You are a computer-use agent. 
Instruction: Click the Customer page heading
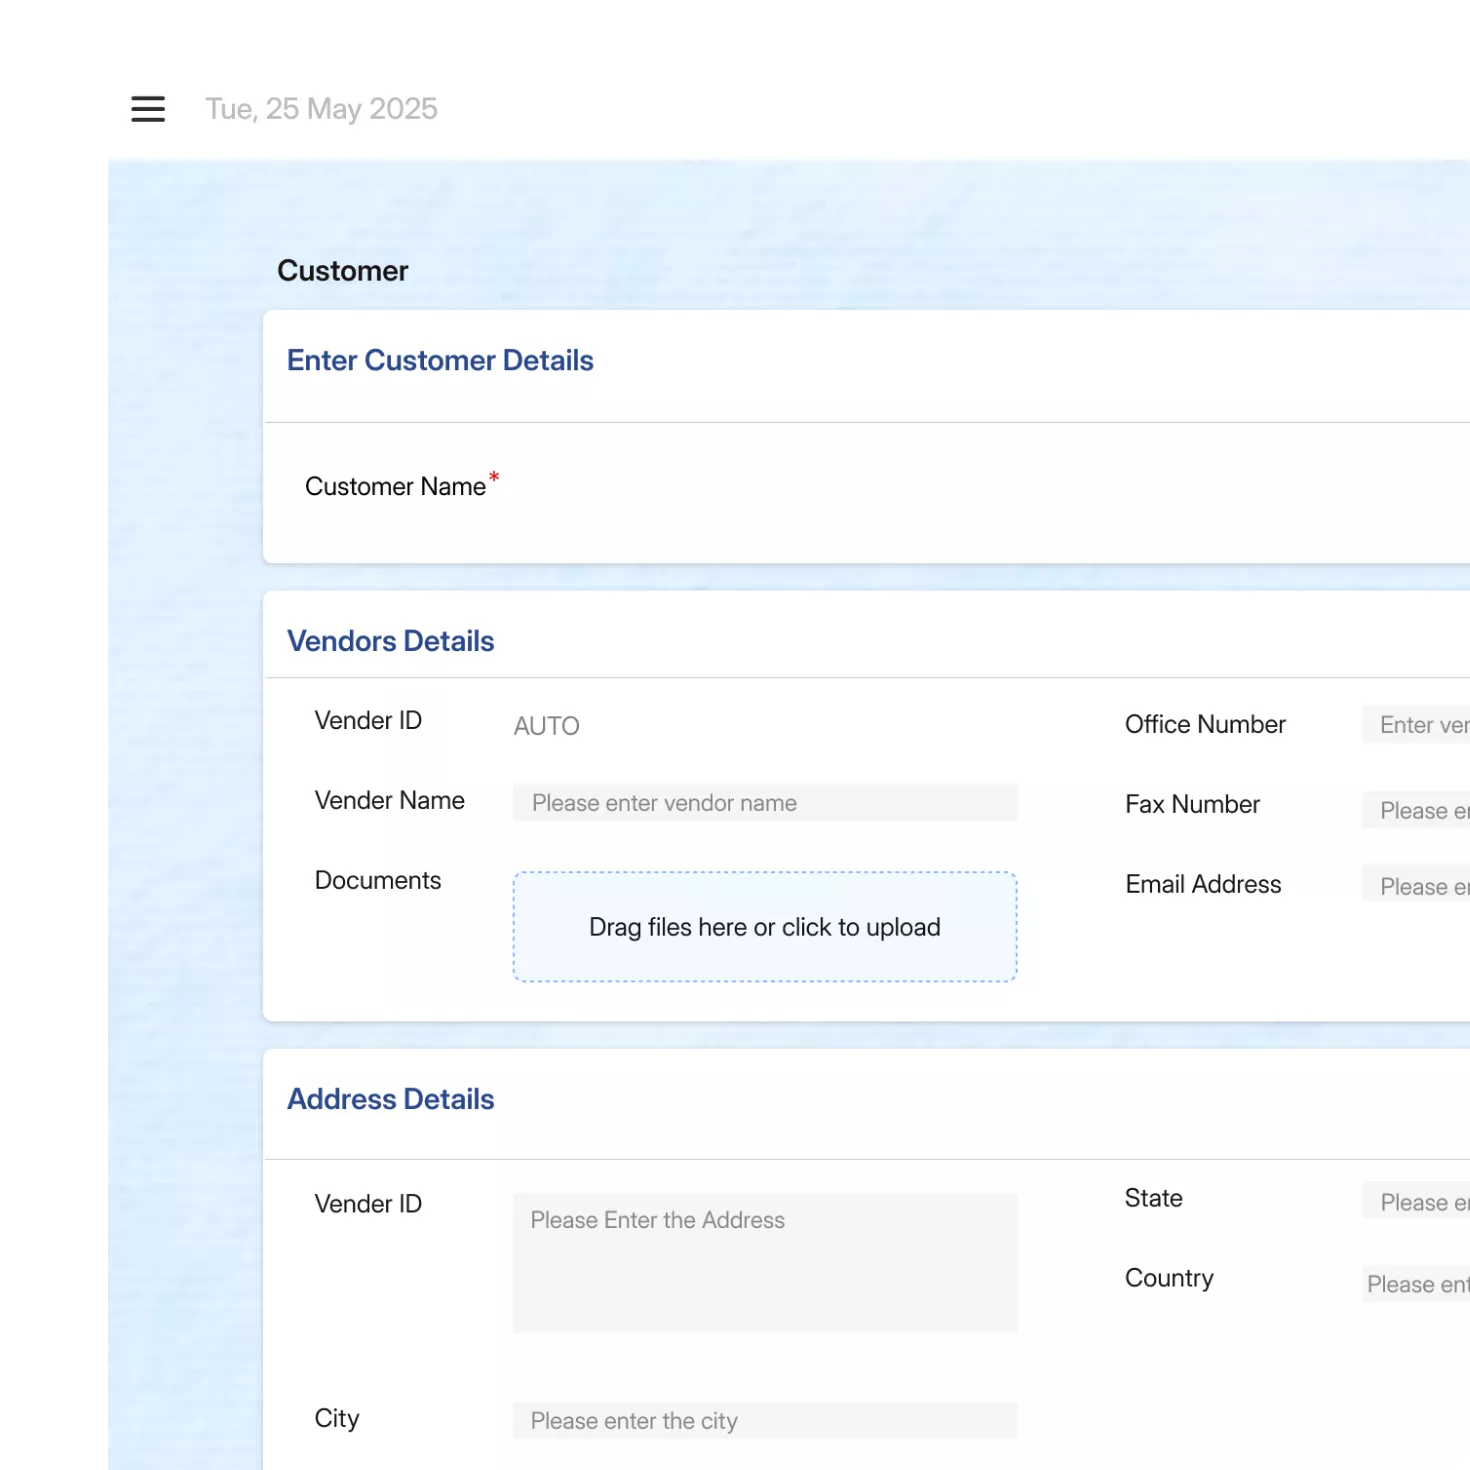tap(342, 271)
